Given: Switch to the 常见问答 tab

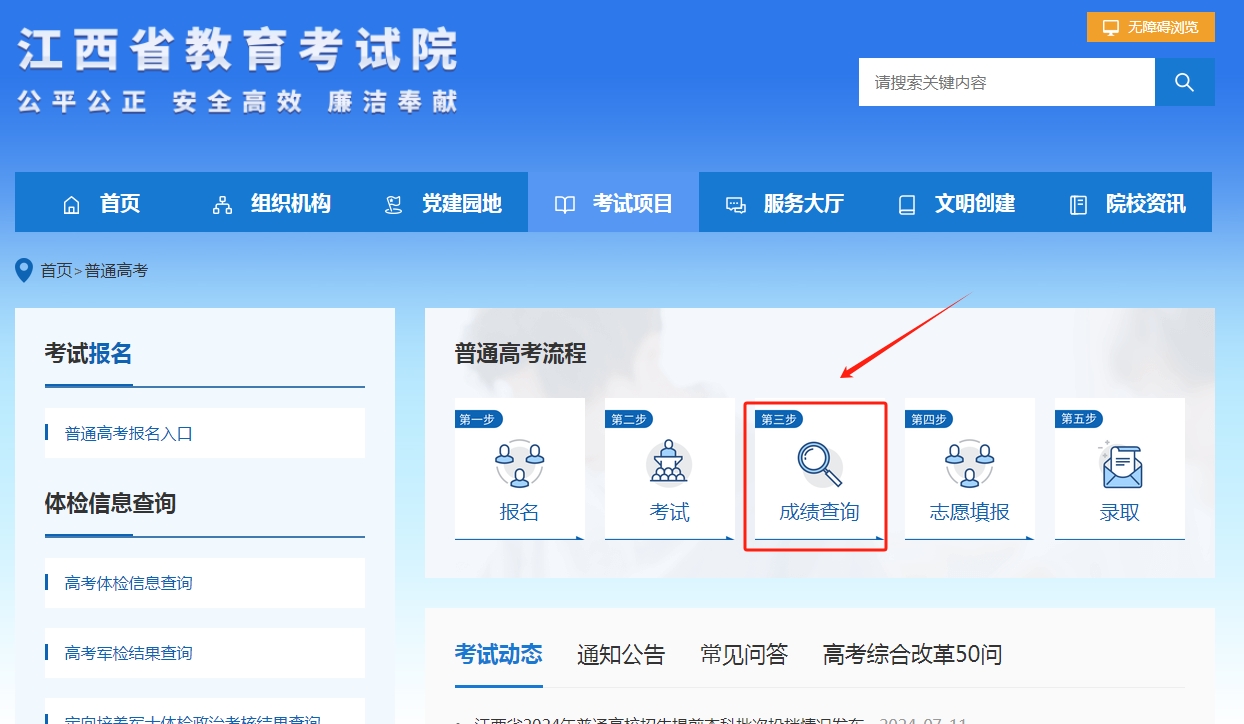Looking at the screenshot, I should click(744, 655).
